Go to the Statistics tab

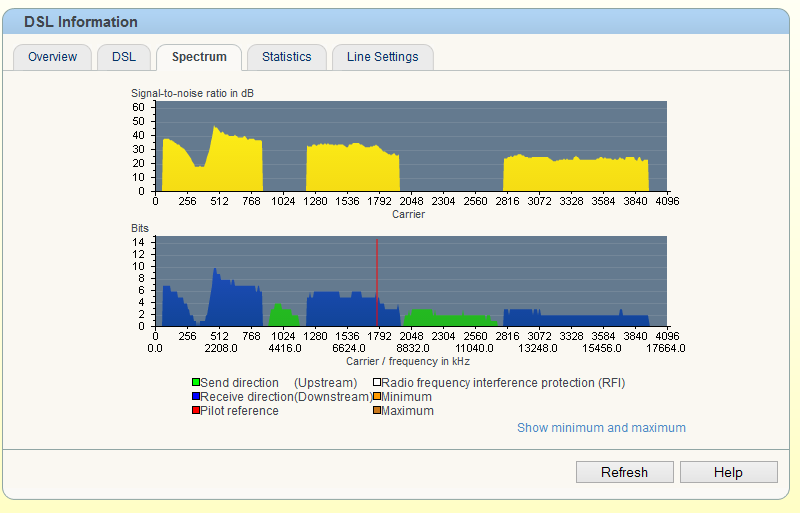coord(286,57)
